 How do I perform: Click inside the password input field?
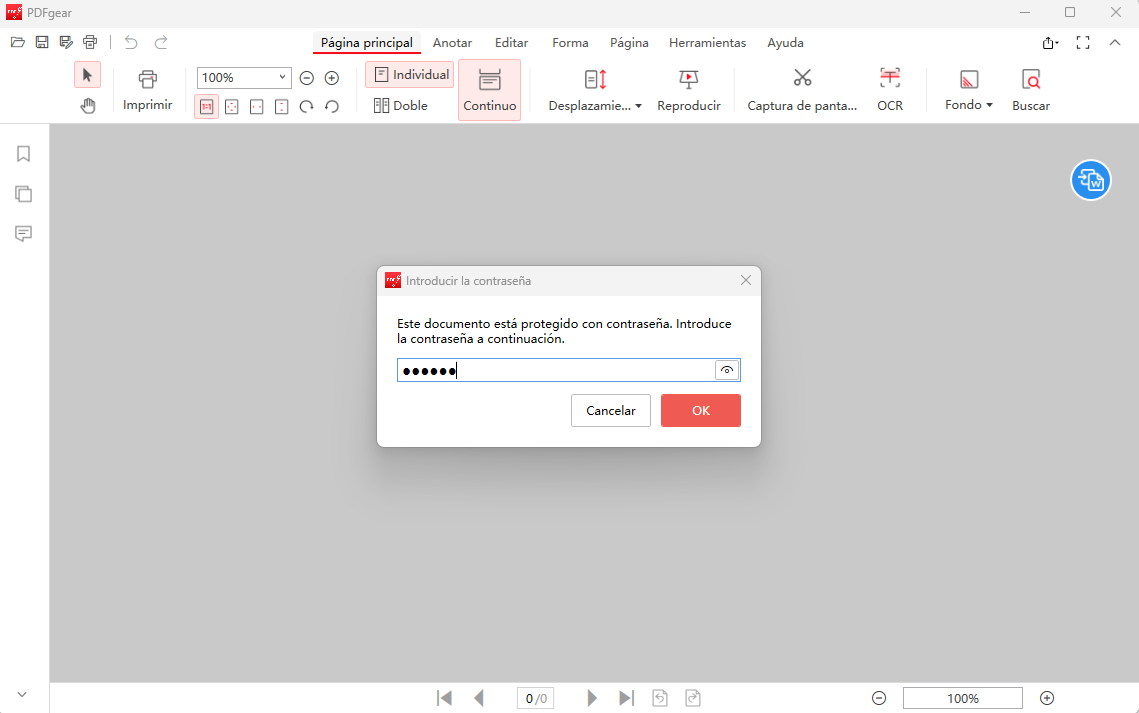click(560, 370)
